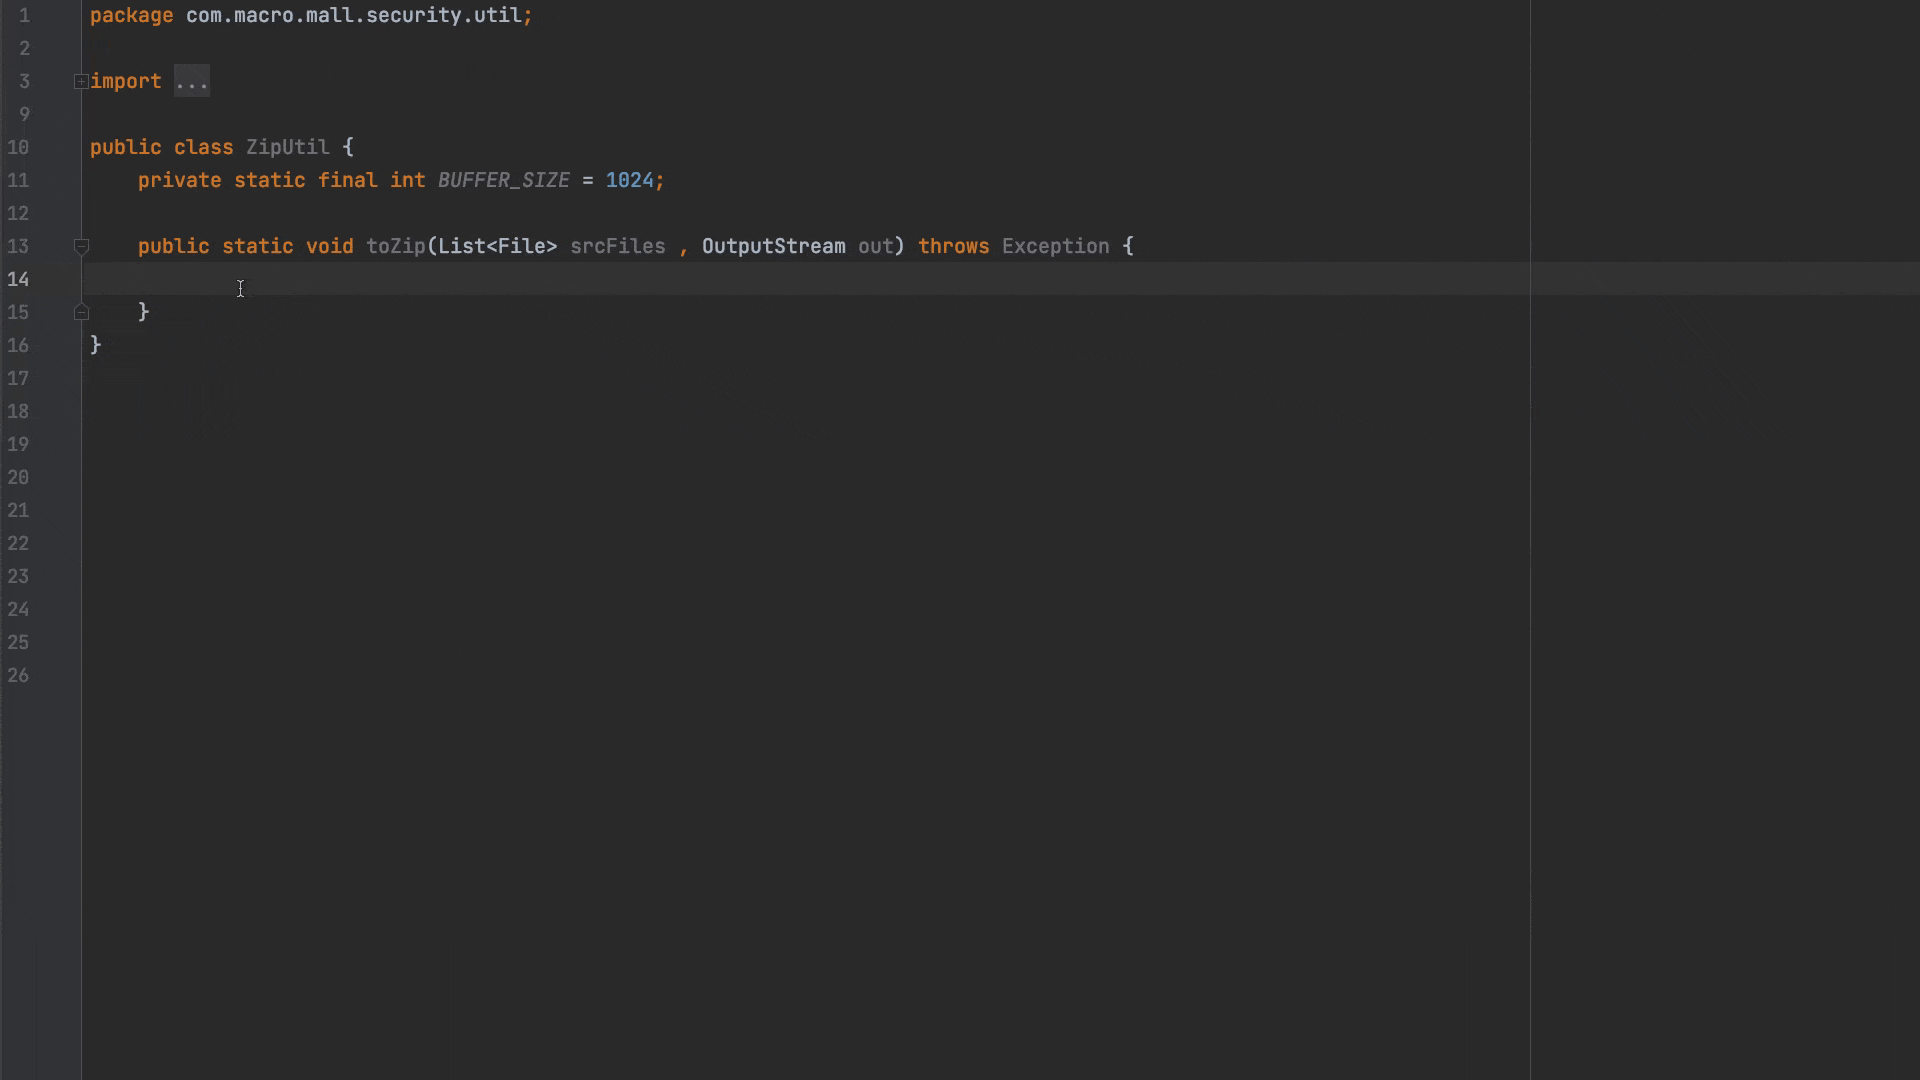
Task: Click the OutputStream type on line 13
Action: [x=772, y=246]
